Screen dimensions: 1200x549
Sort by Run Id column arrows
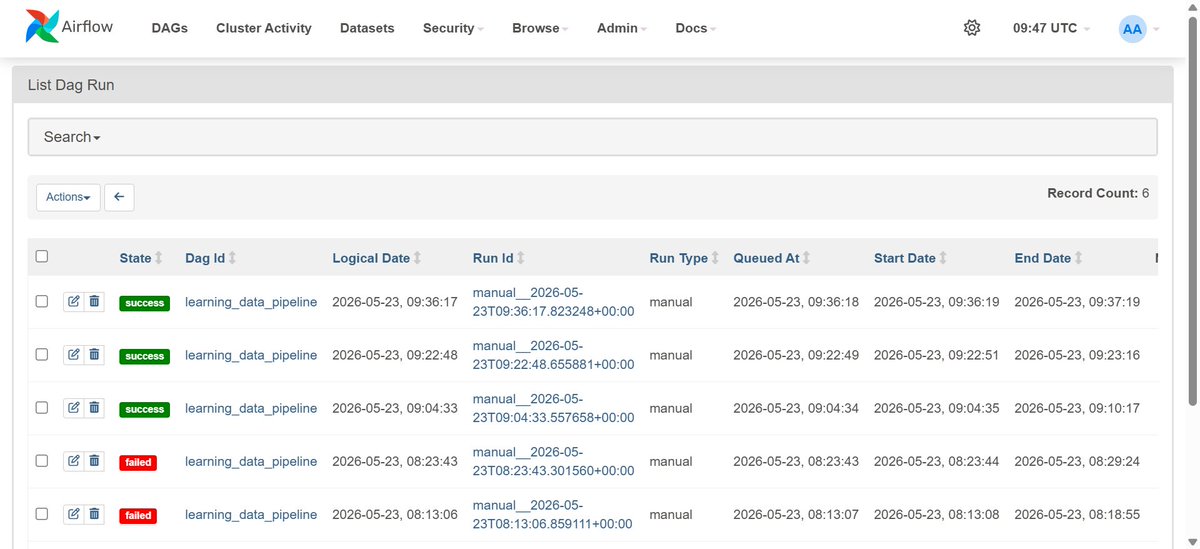[x=520, y=258]
